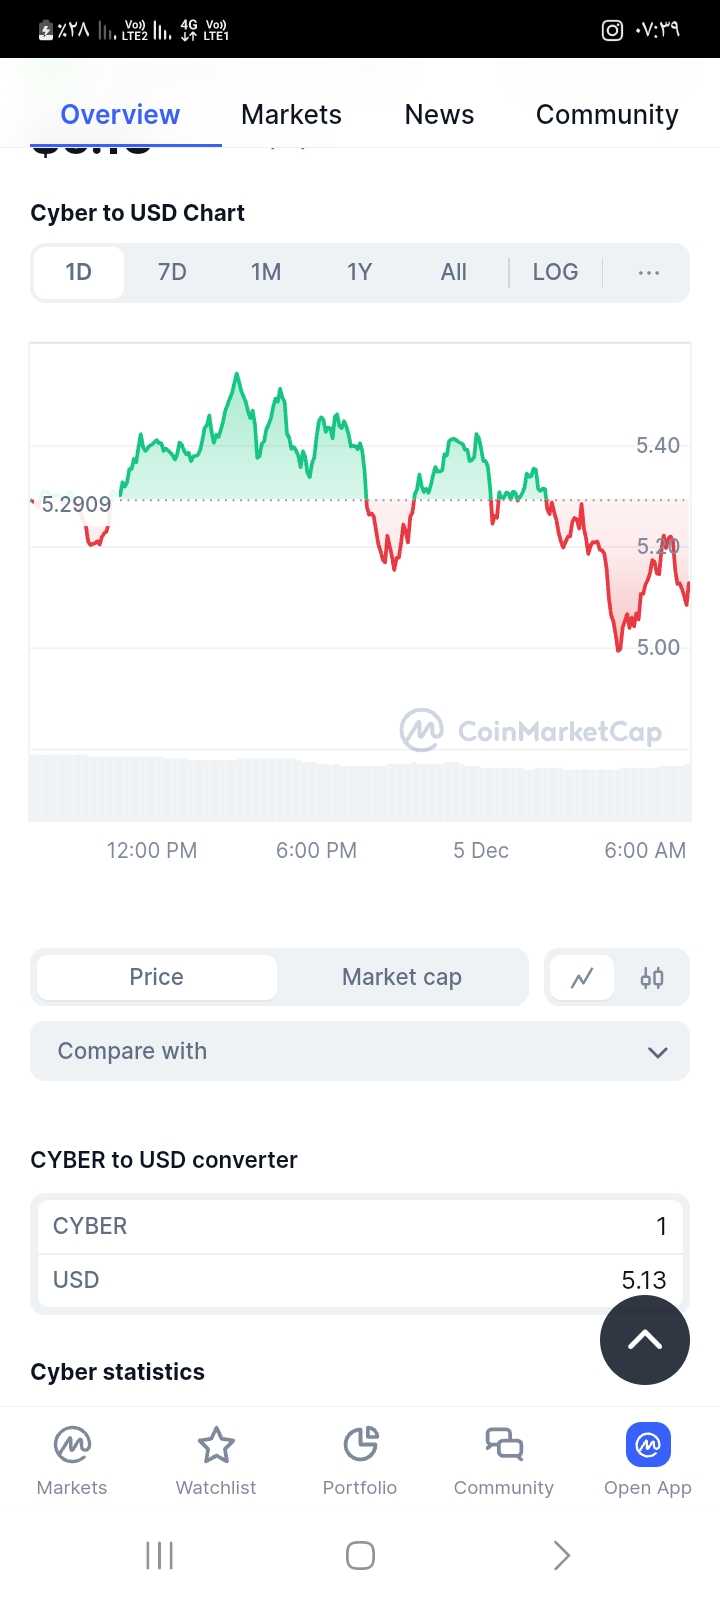
Task: Click the chart volume bars area
Action: coord(360,790)
